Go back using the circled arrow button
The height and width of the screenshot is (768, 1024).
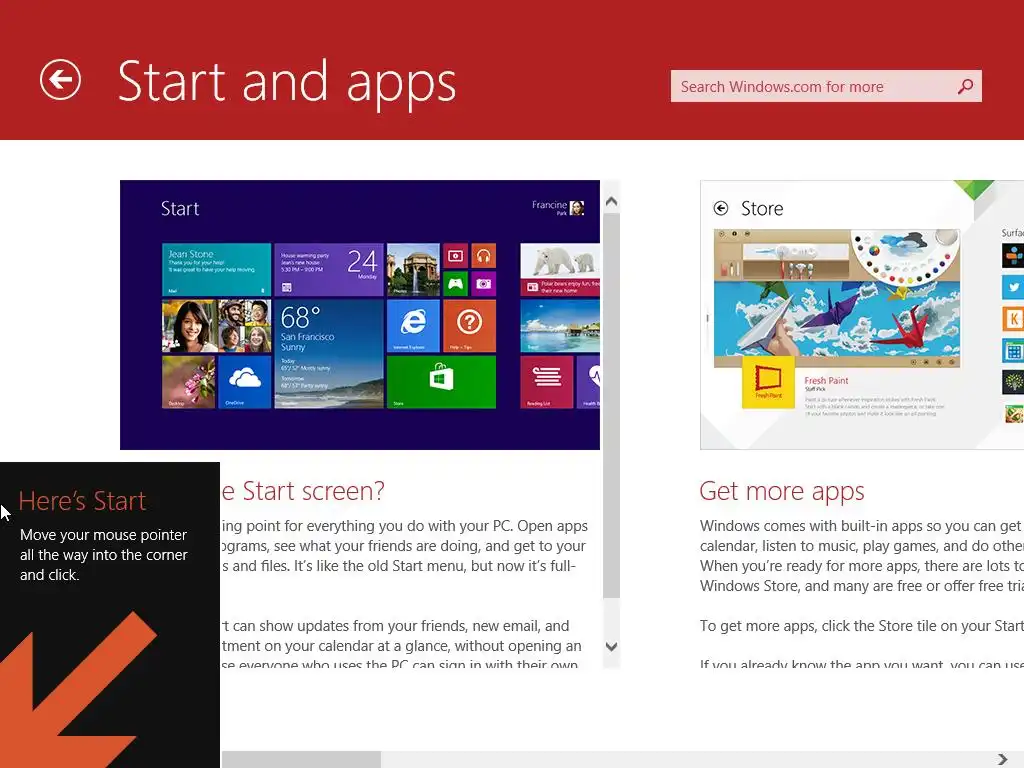[x=60, y=80]
